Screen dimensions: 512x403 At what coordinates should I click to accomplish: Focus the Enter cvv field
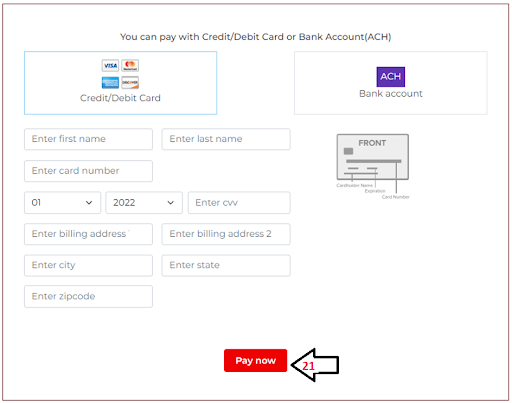(239, 203)
